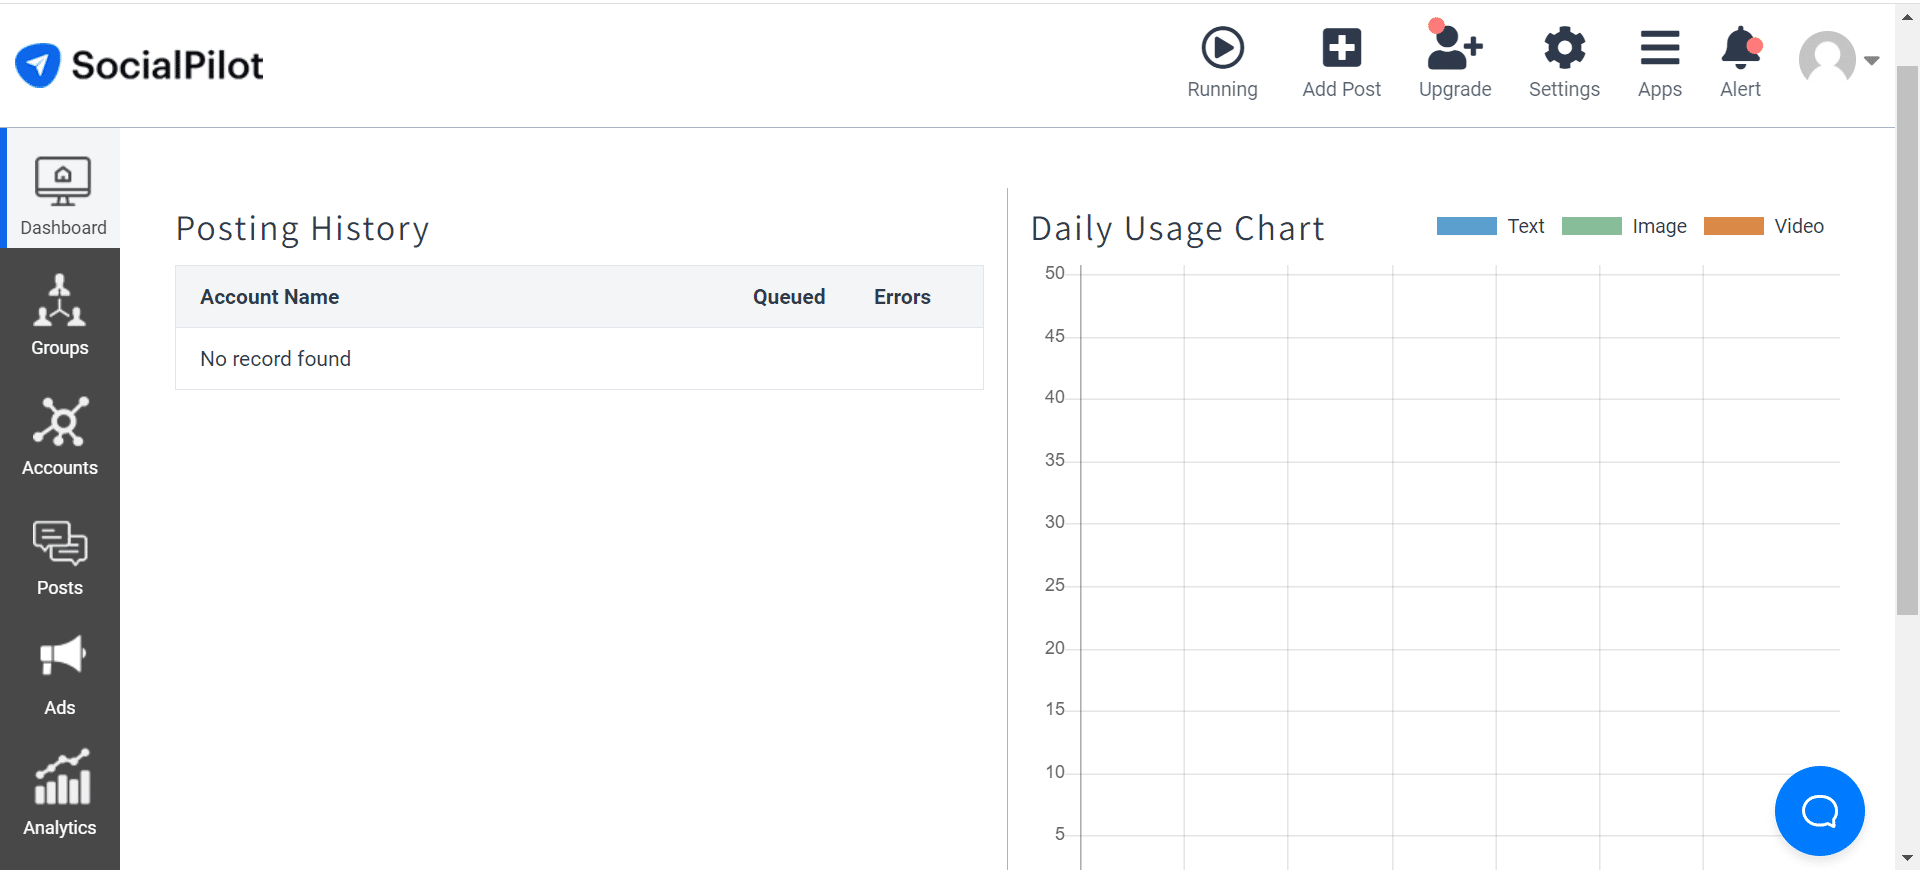Go to Dashboard in sidebar
This screenshot has width=1920, height=870.
(62, 188)
